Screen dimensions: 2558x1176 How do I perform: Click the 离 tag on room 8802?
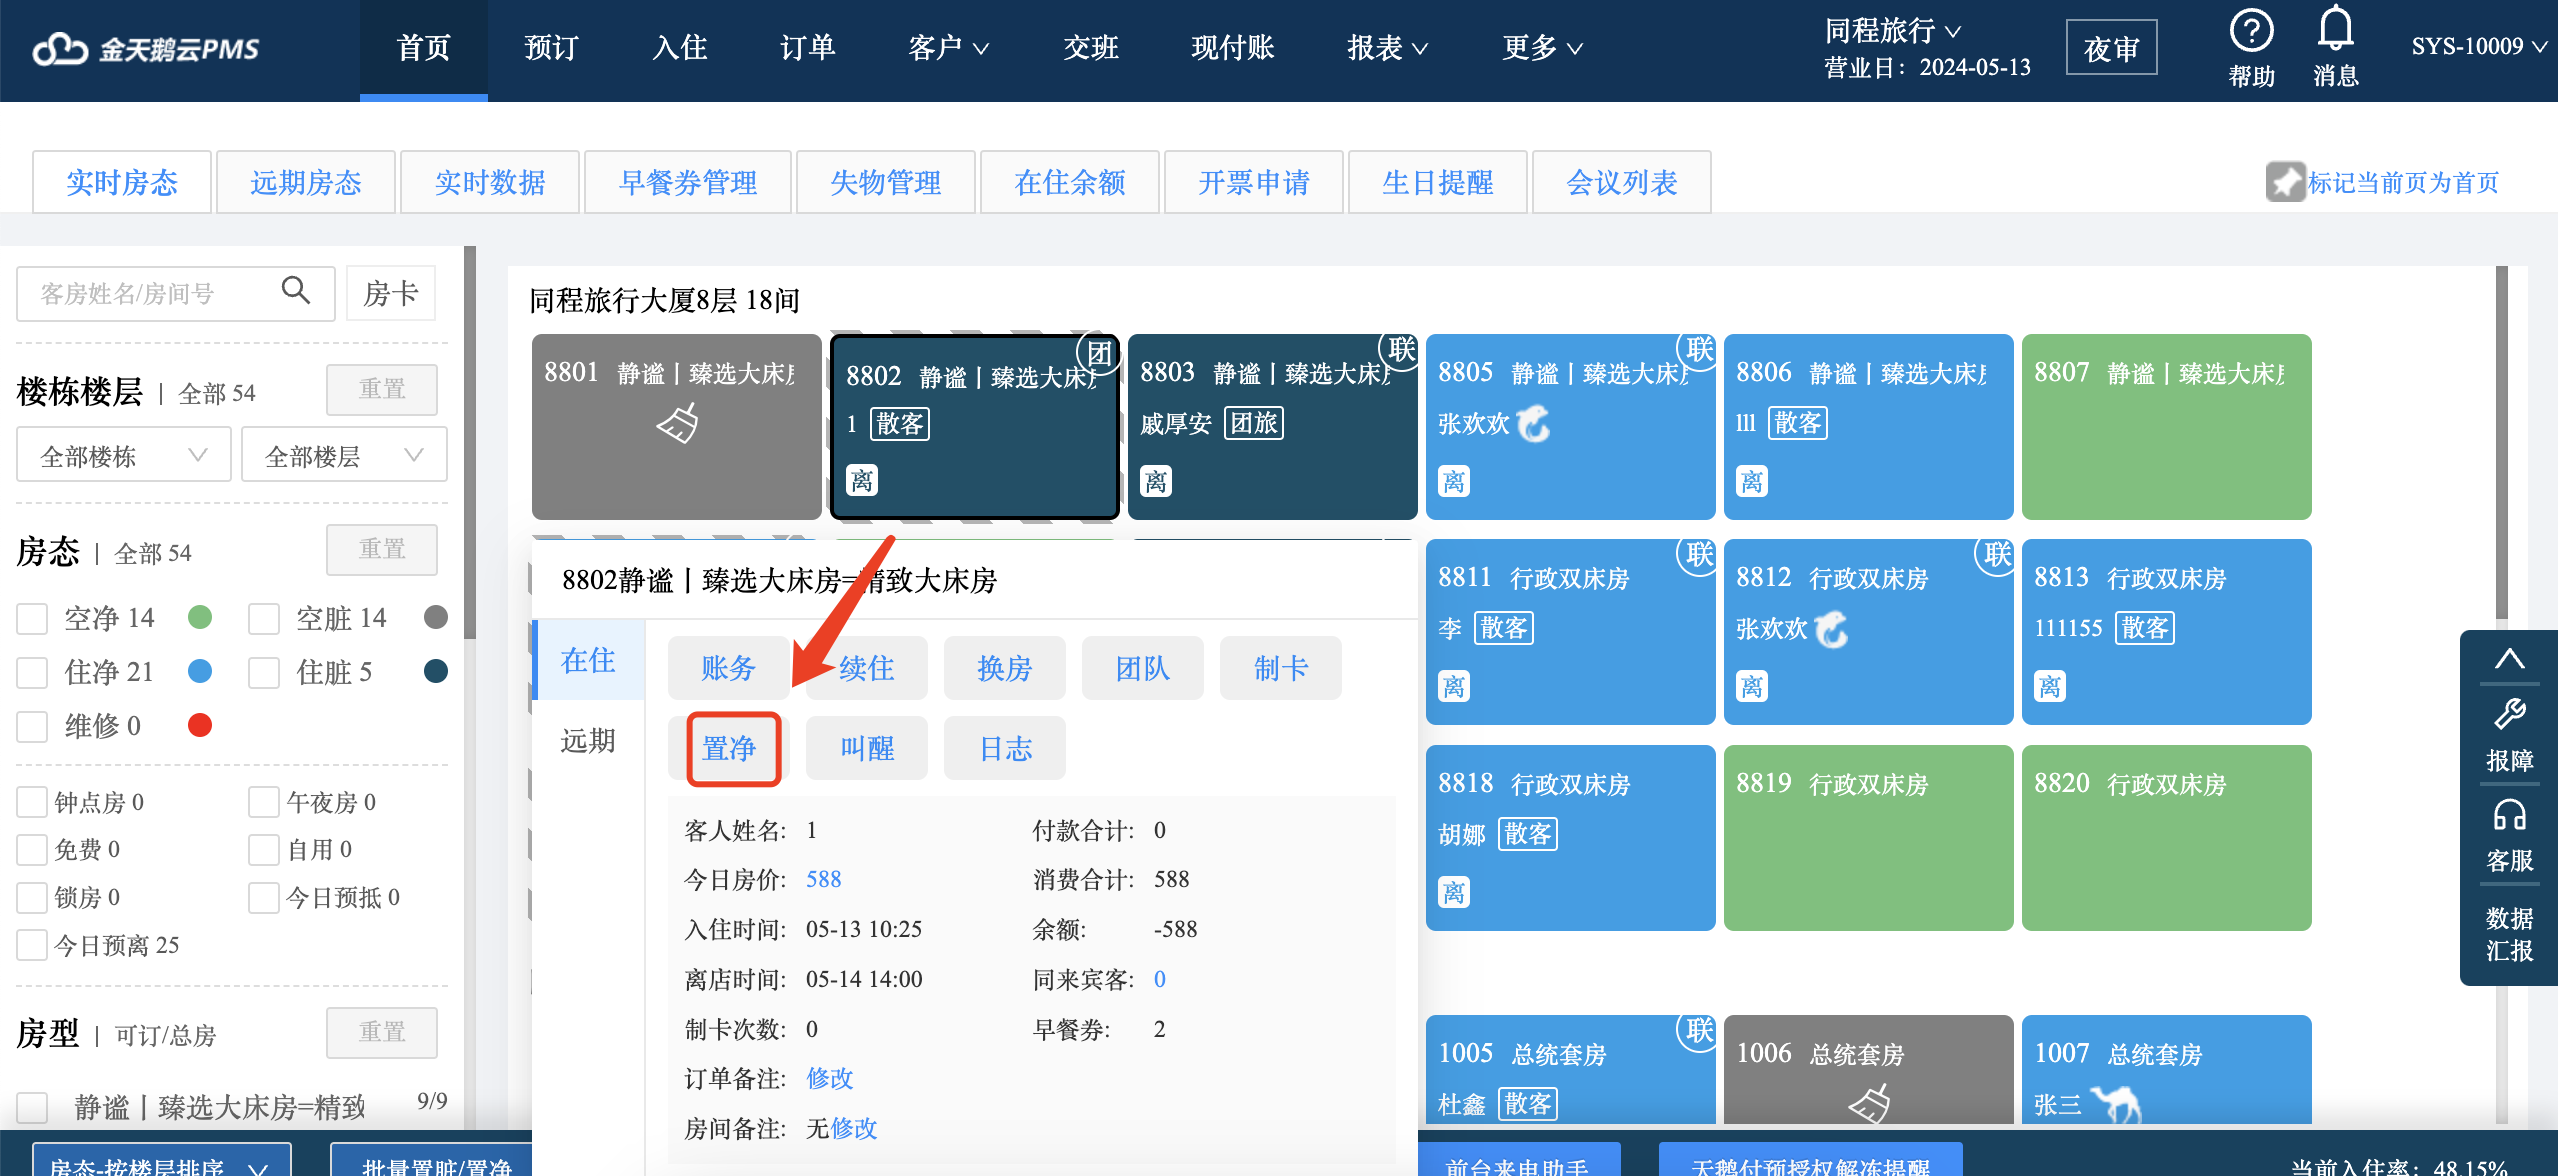tap(862, 481)
